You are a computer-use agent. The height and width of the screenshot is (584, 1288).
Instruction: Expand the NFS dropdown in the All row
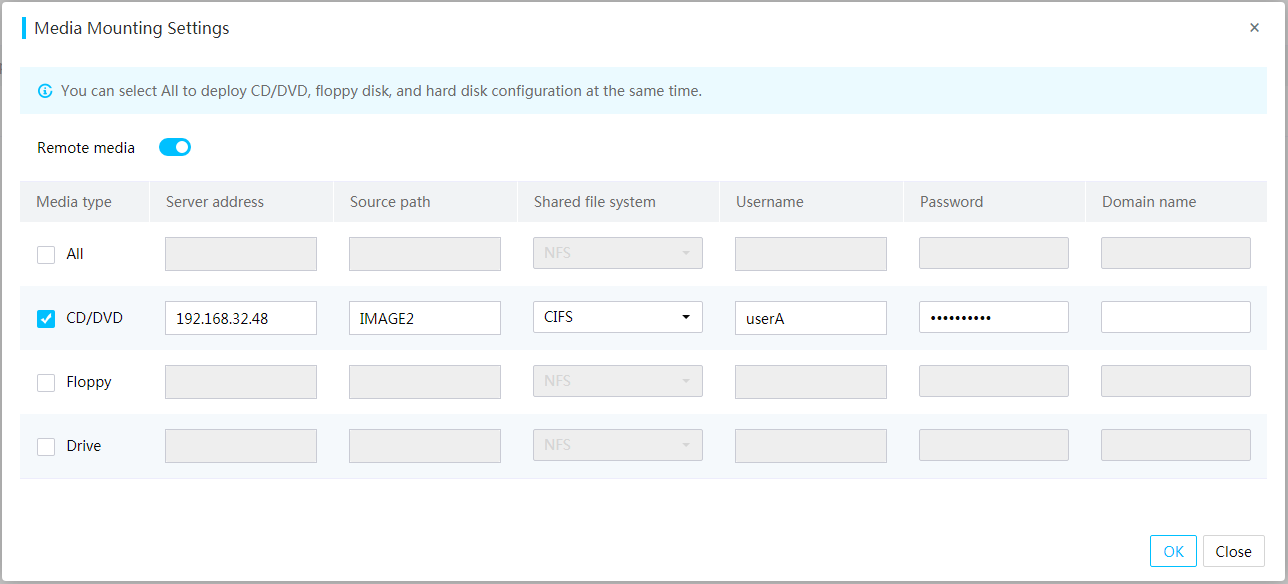point(618,253)
